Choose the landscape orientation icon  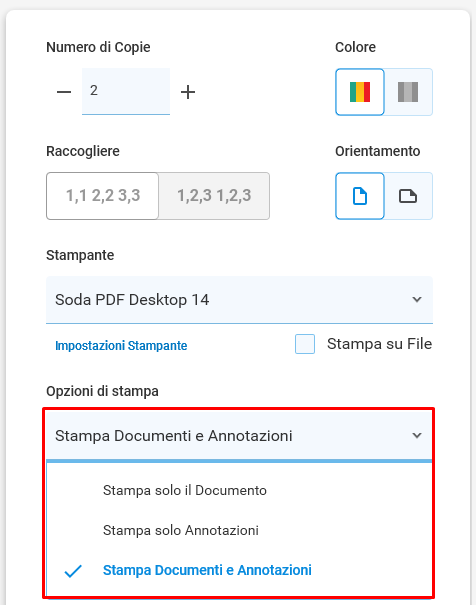click(408, 196)
